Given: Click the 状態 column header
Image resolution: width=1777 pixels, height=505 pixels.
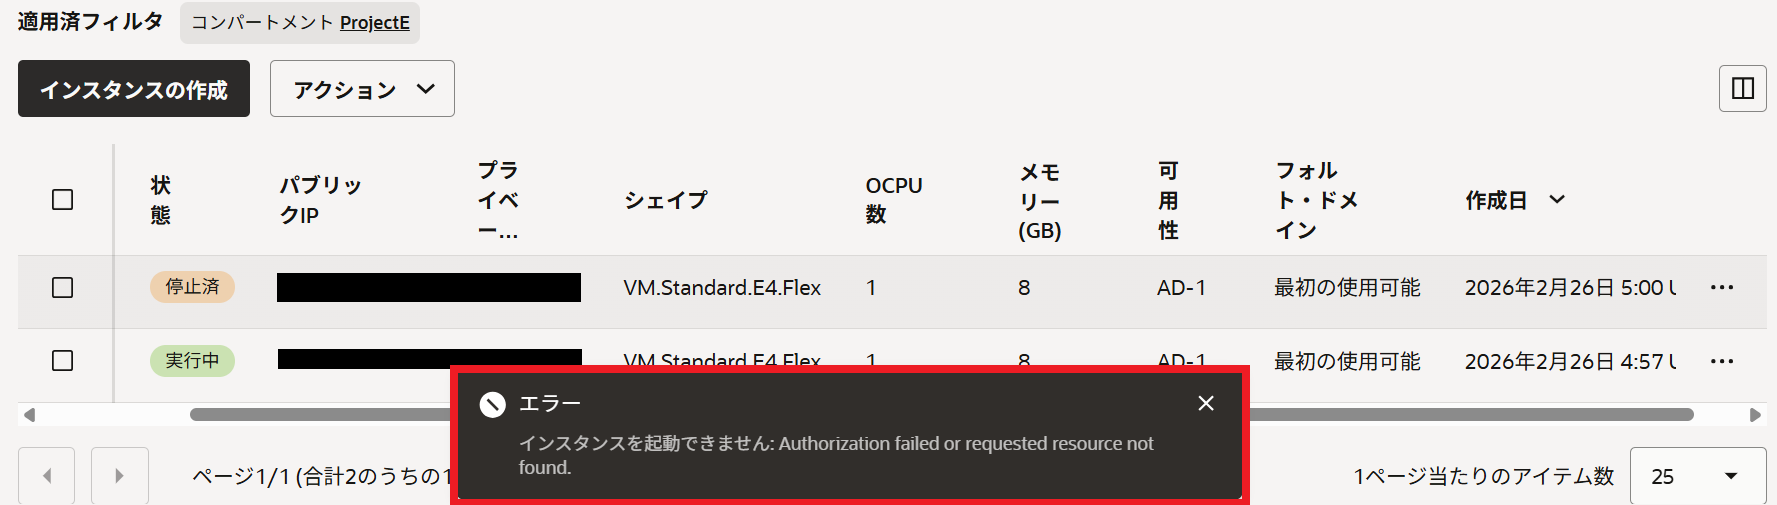Looking at the screenshot, I should (x=161, y=200).
